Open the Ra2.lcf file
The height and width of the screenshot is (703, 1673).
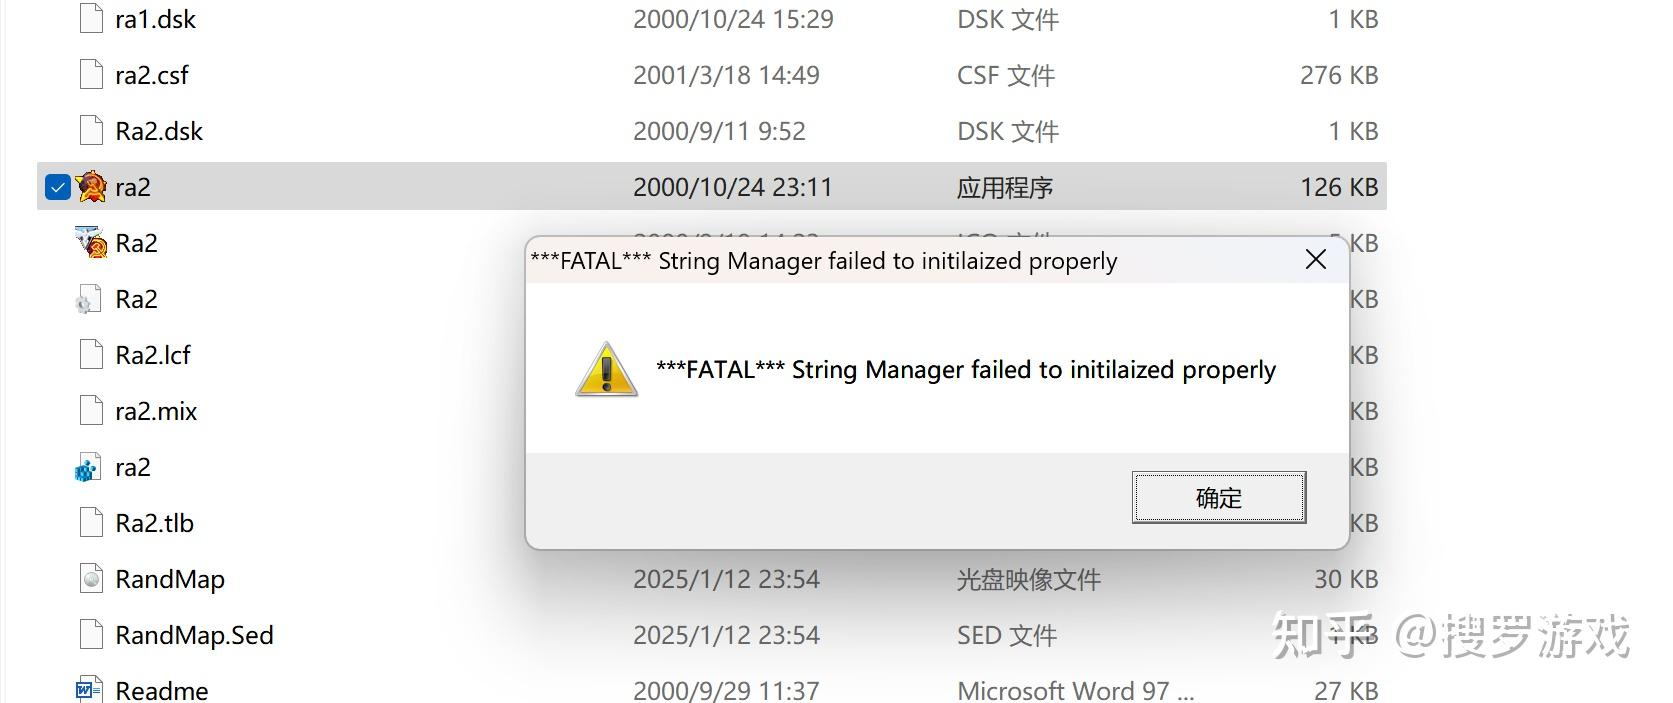(x=152, y=354)
